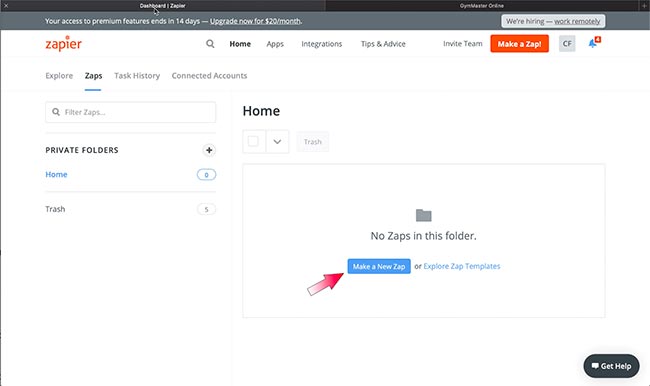The width and height of the screenshot is (650, 386).
Task: Open the Connected Accounts tab
Action: (x=209, y=76)
